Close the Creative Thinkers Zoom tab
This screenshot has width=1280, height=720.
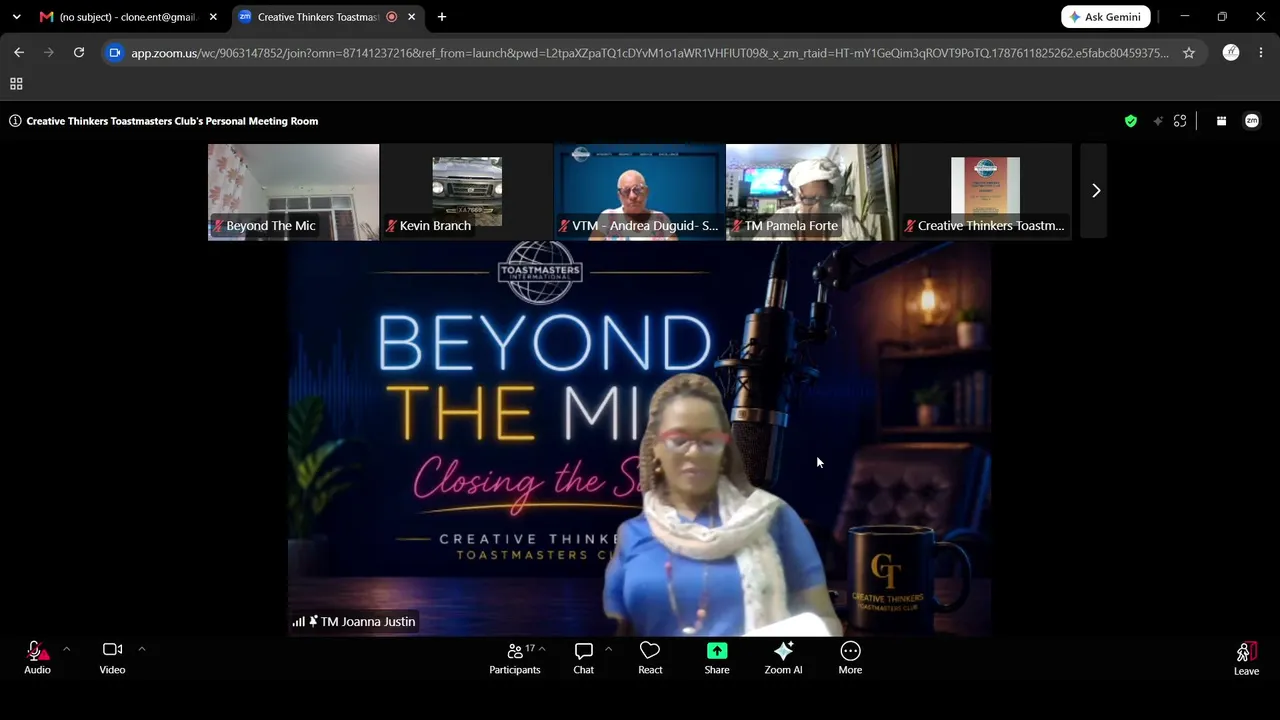click(411, 17)
